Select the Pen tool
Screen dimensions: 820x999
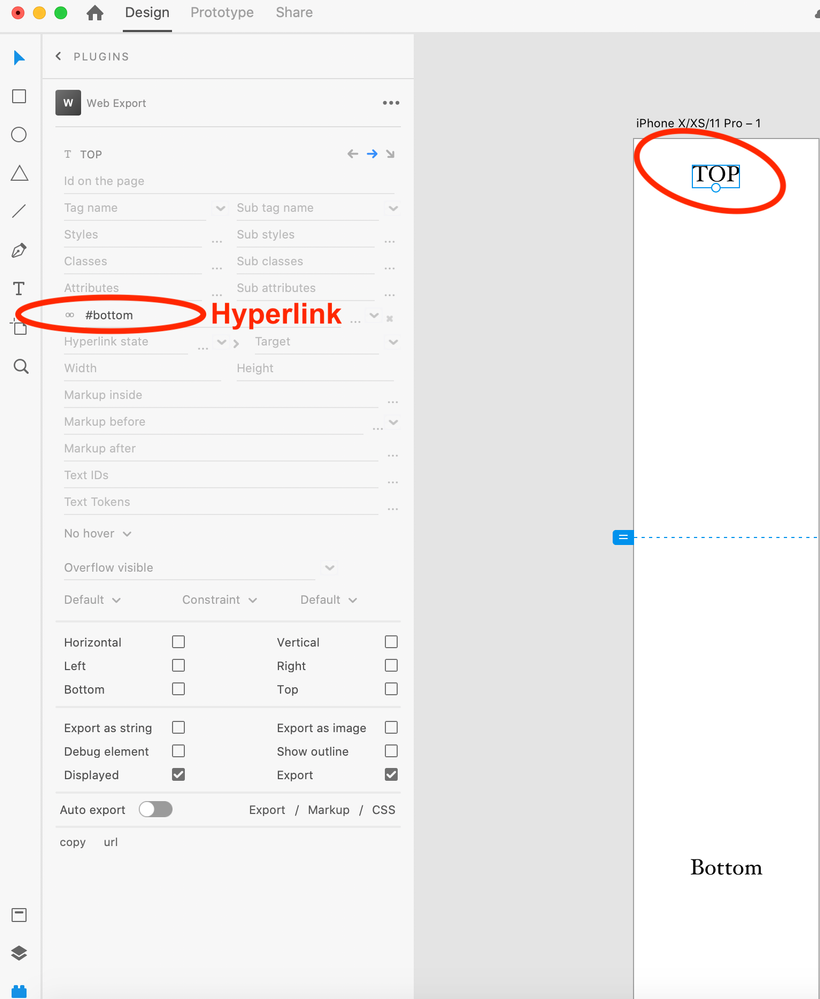click(19, 250)
